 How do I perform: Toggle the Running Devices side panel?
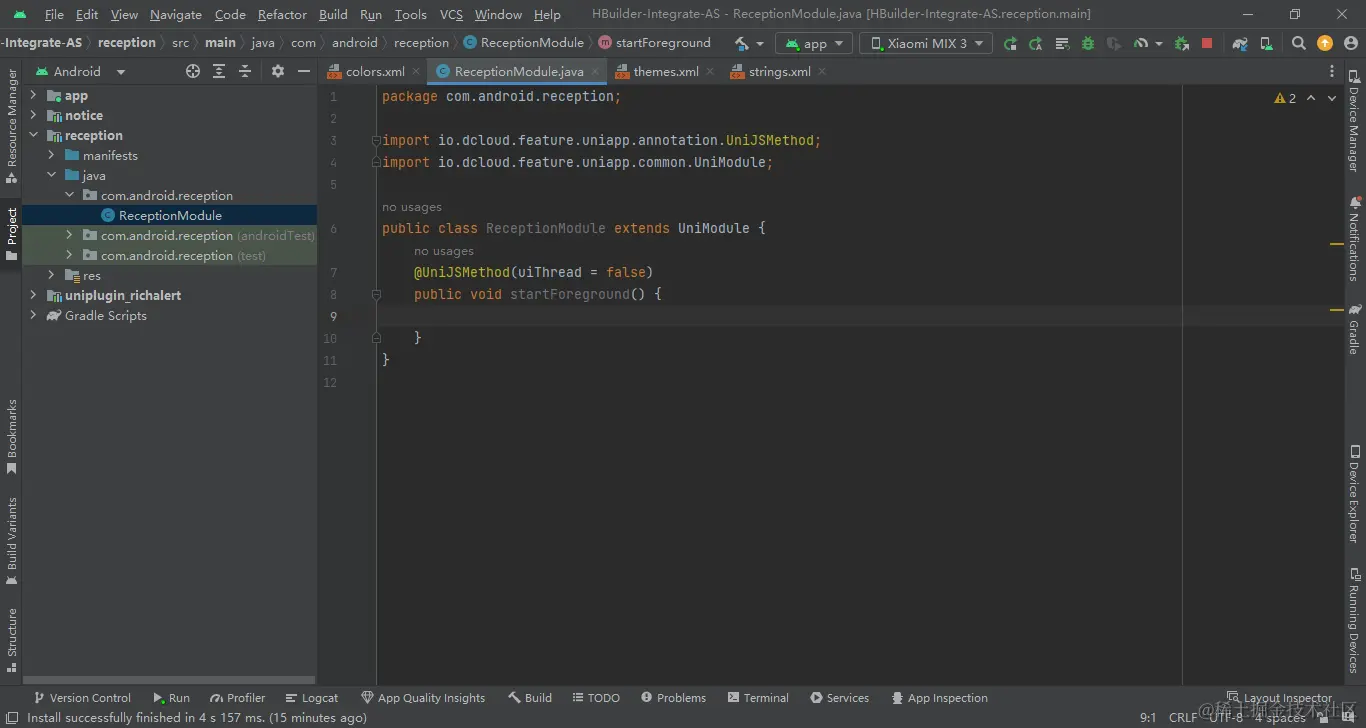1354,620
